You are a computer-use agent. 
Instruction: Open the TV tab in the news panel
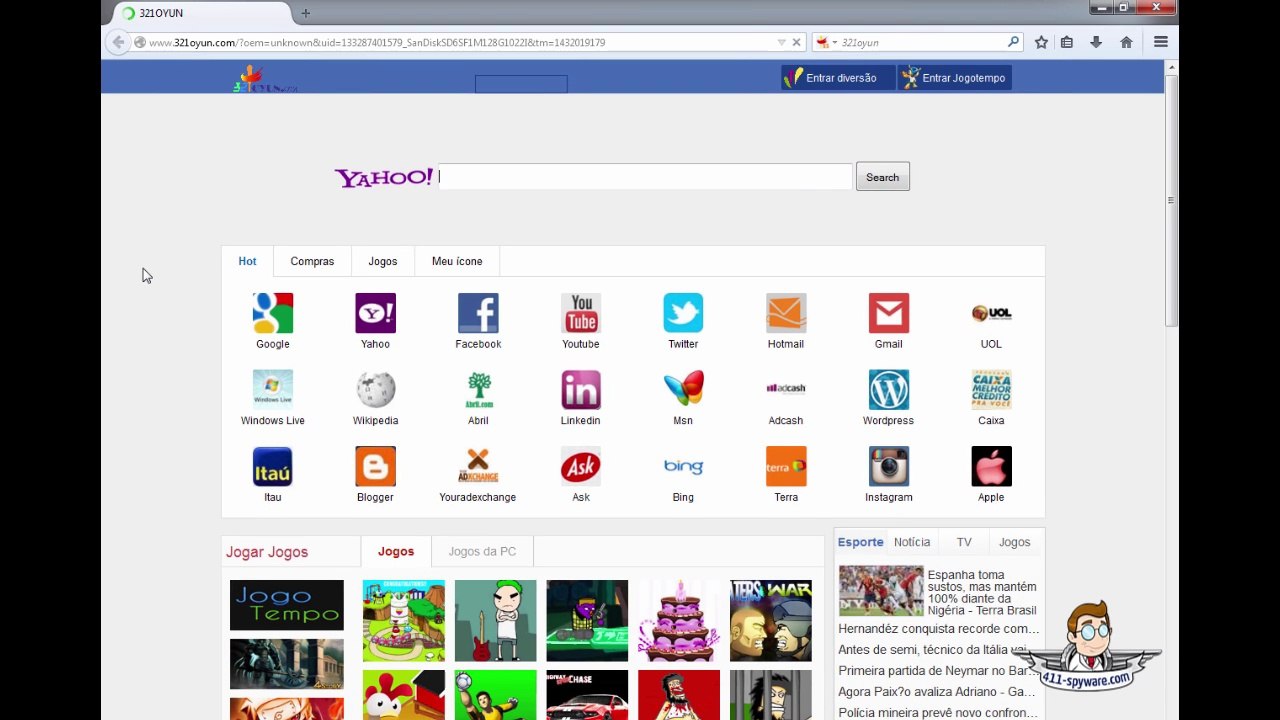click(964, 542)
